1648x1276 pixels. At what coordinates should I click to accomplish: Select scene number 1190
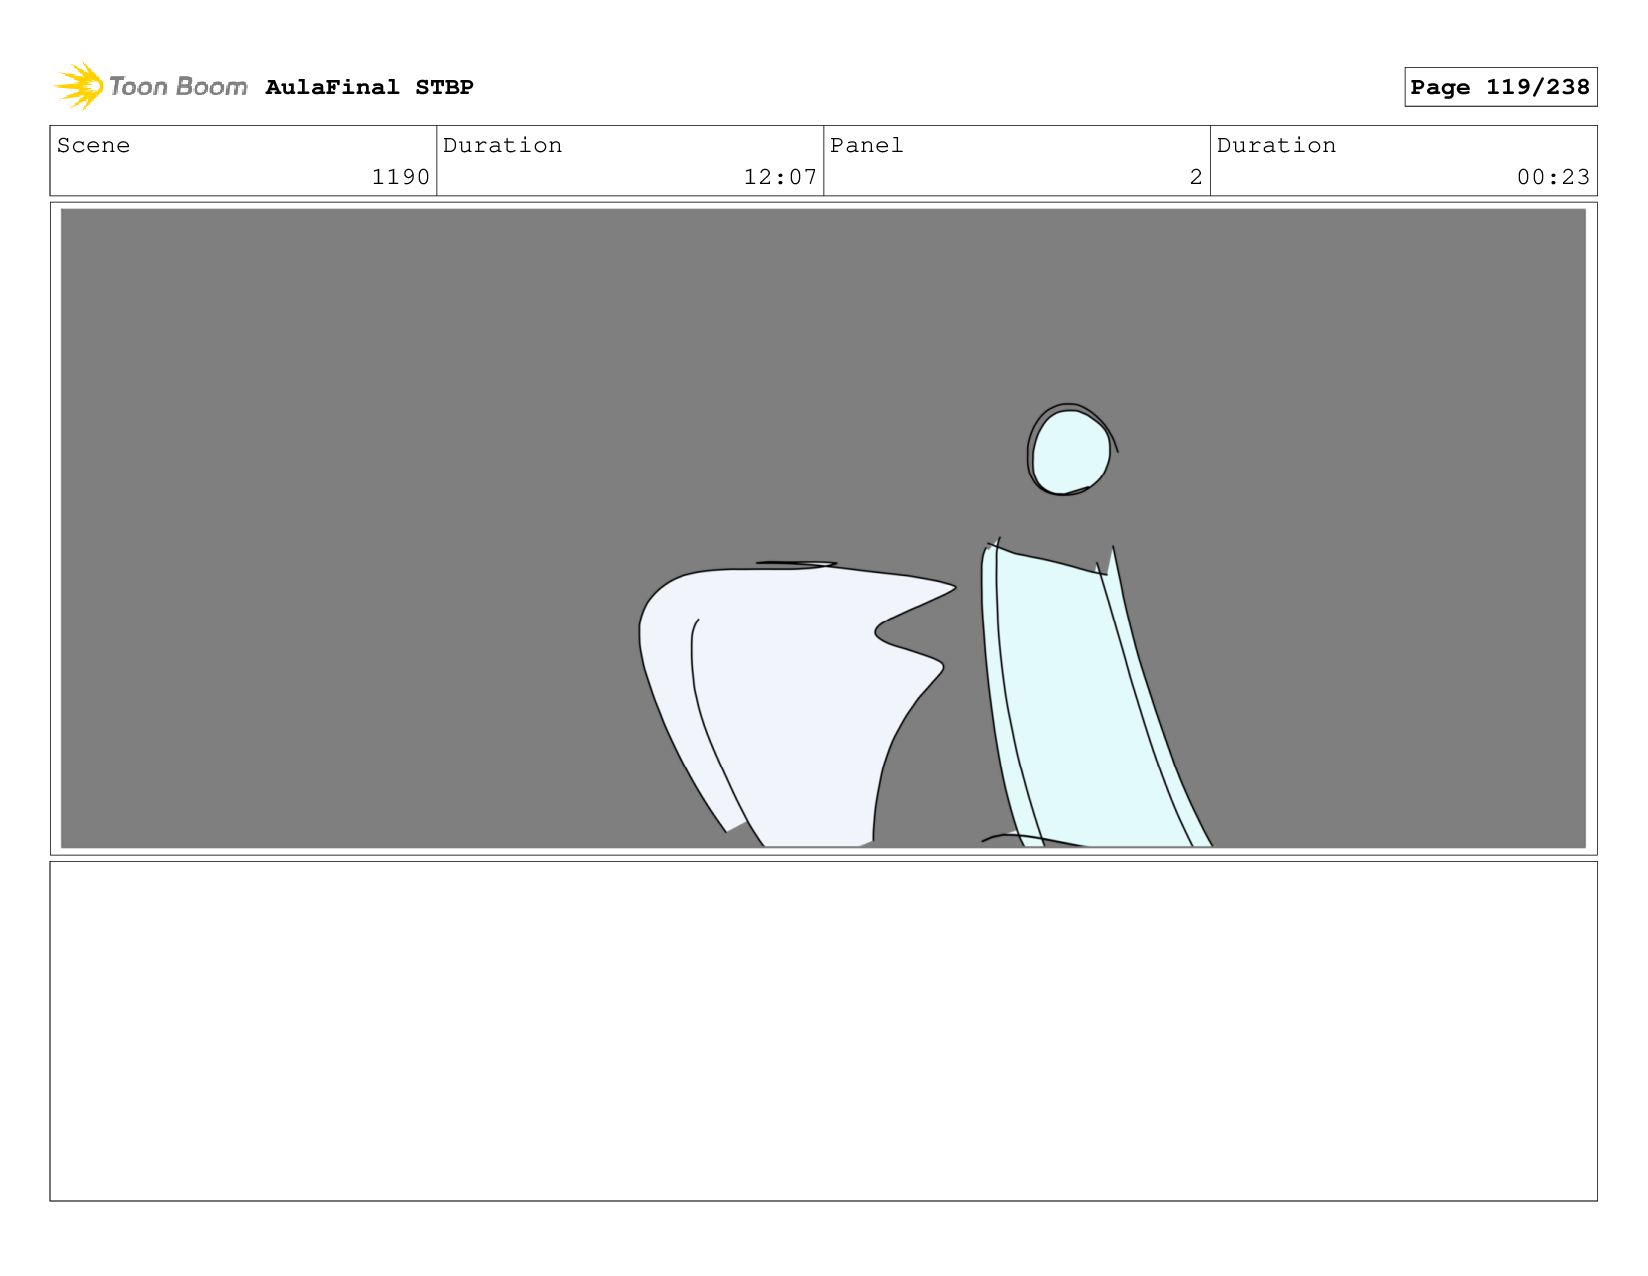(400, 177)
